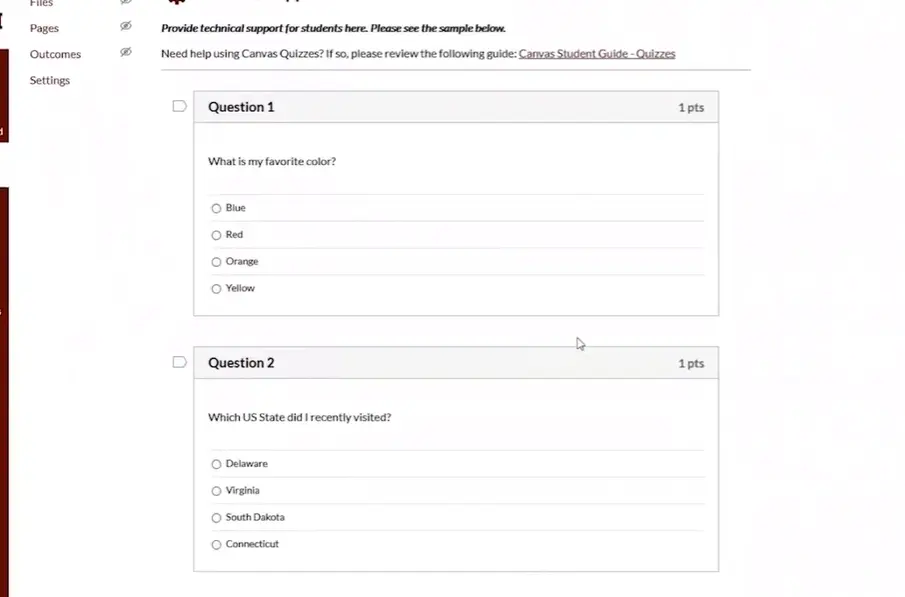Click the "Which US State" question text
905x597 pixels.
[299, 417]
